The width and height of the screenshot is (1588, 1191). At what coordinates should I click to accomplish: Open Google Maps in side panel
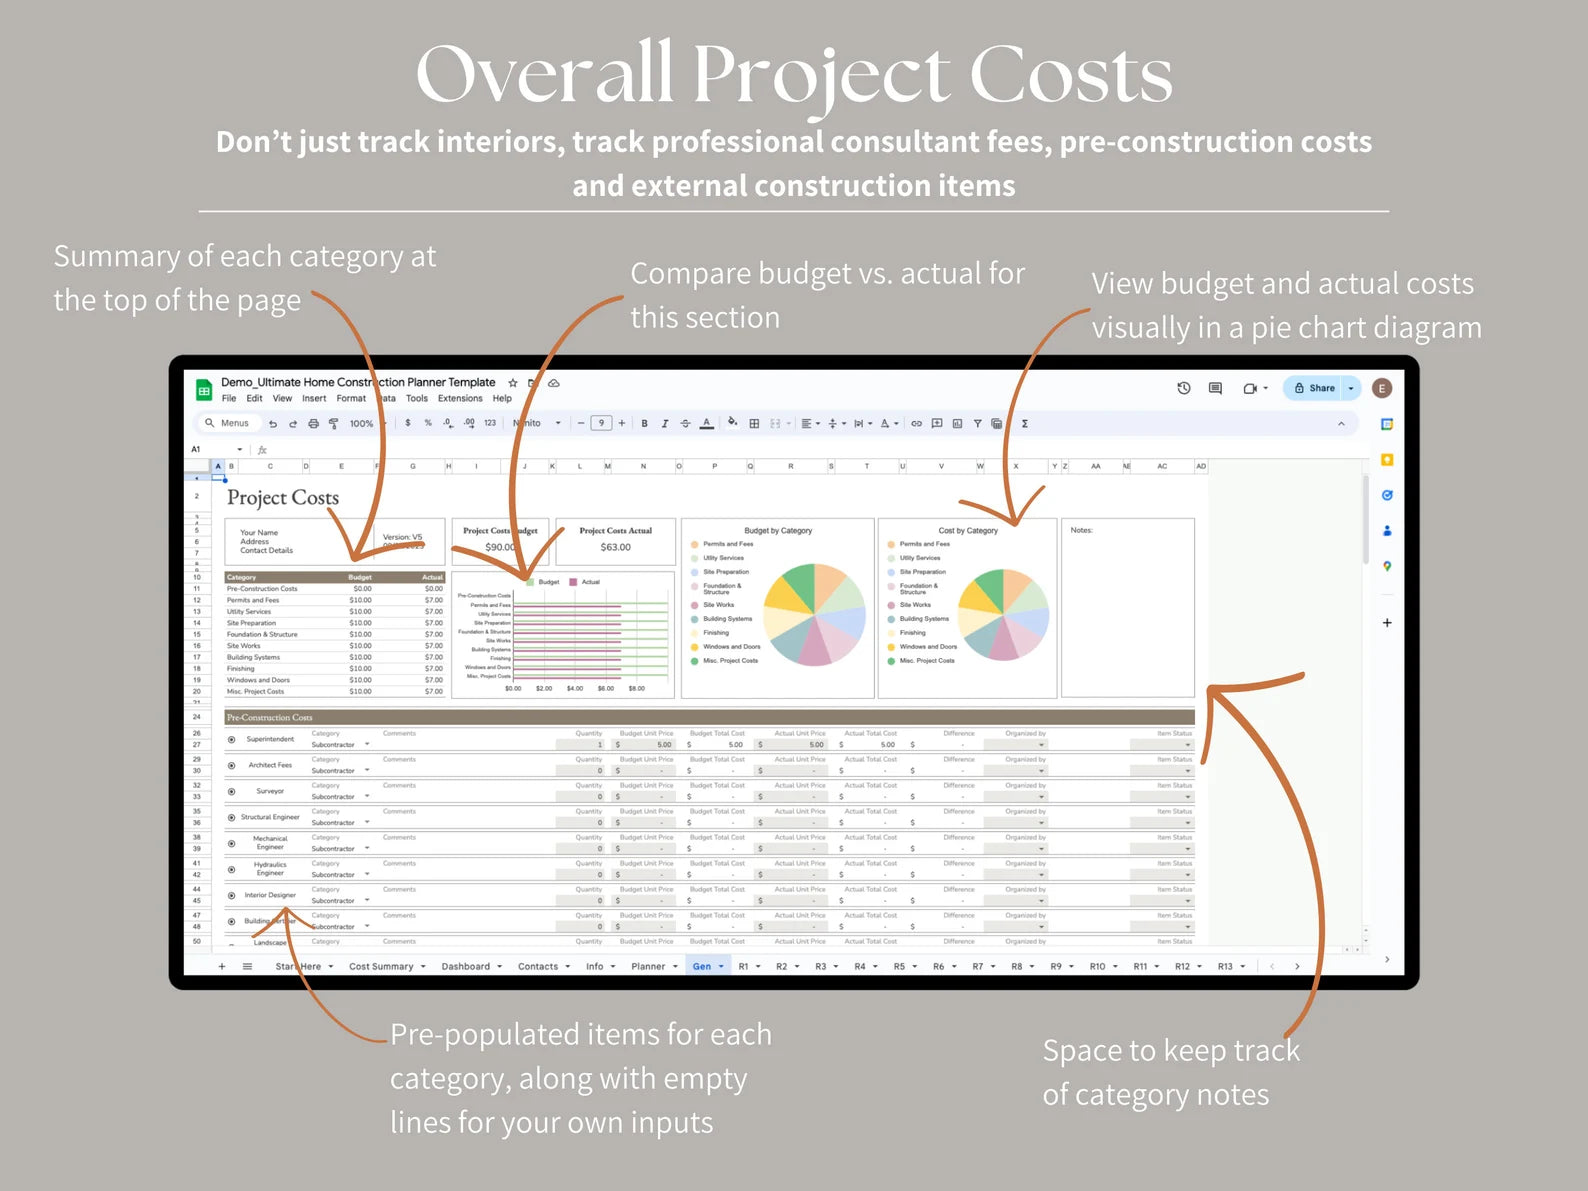[x=1386, y=566]
